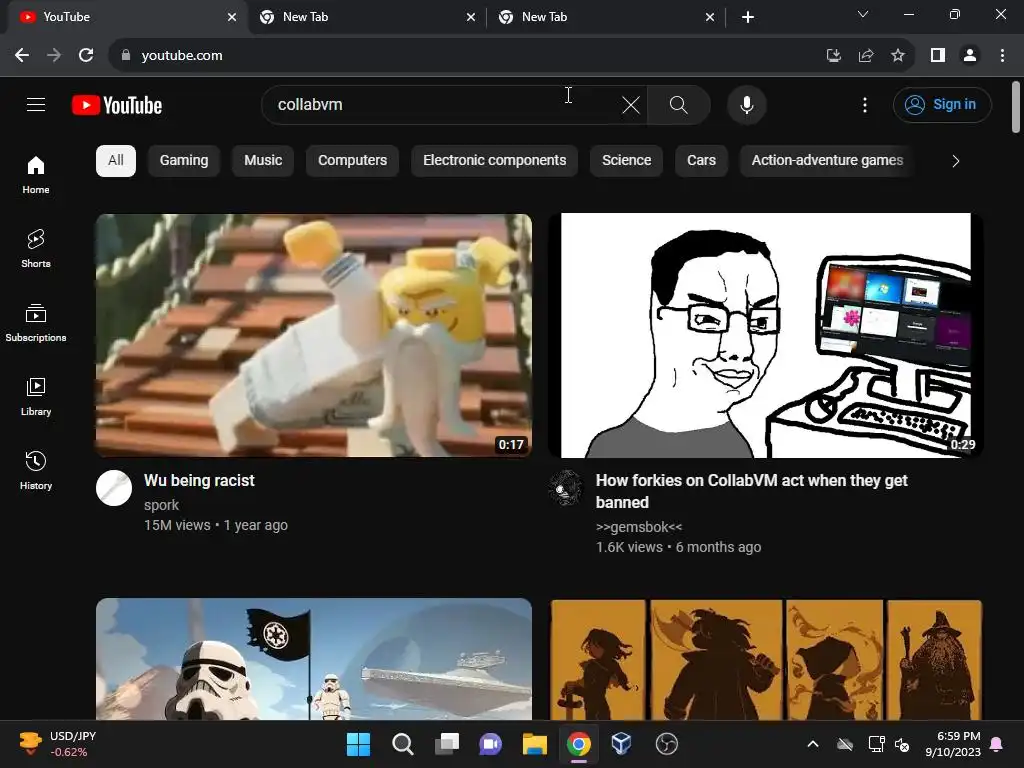
Task: Select the Gaming filter chip
Action: 184,161
